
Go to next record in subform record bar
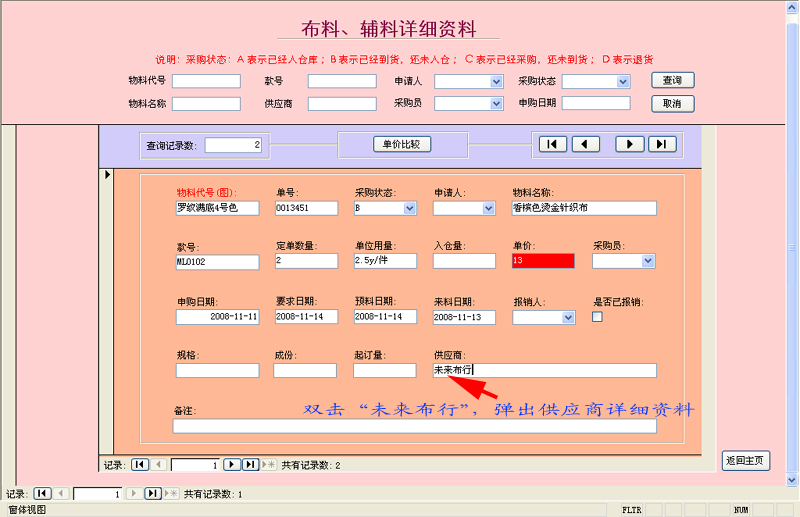[232, 464]
